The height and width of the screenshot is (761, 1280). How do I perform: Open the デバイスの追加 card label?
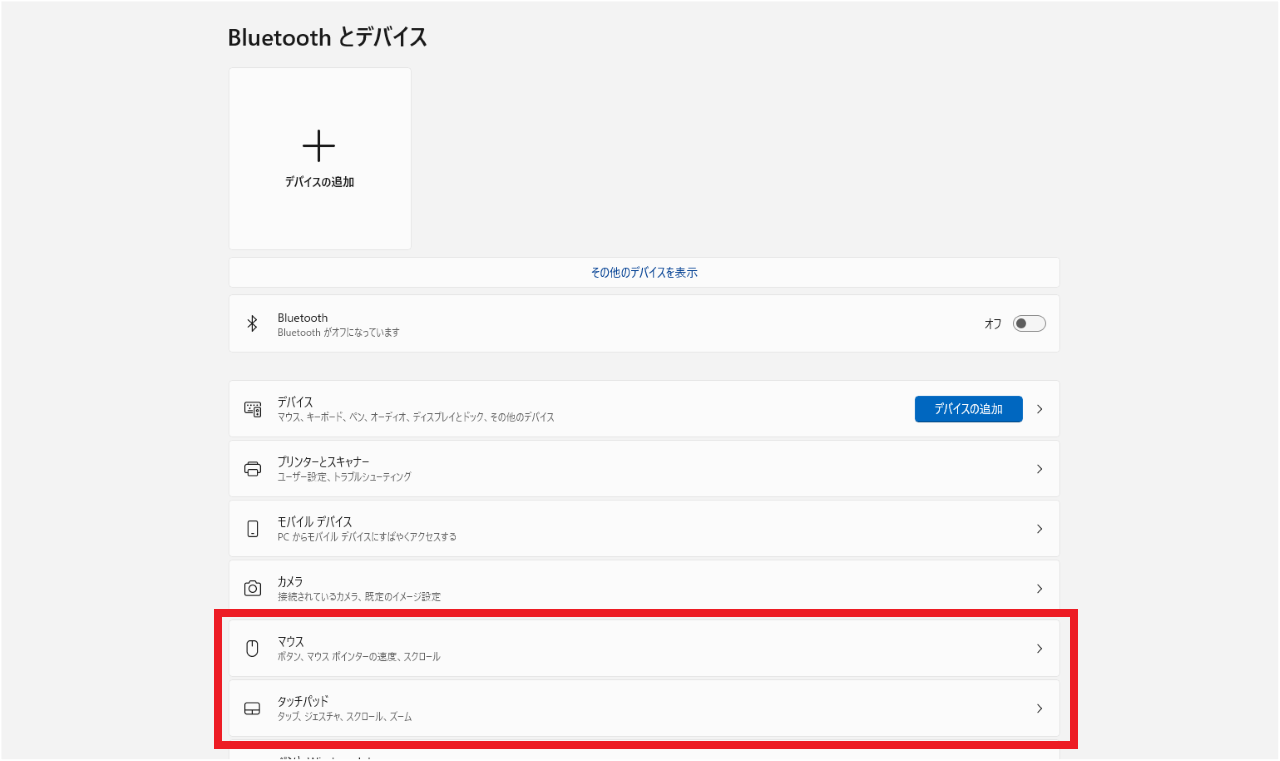click(320, 182)
